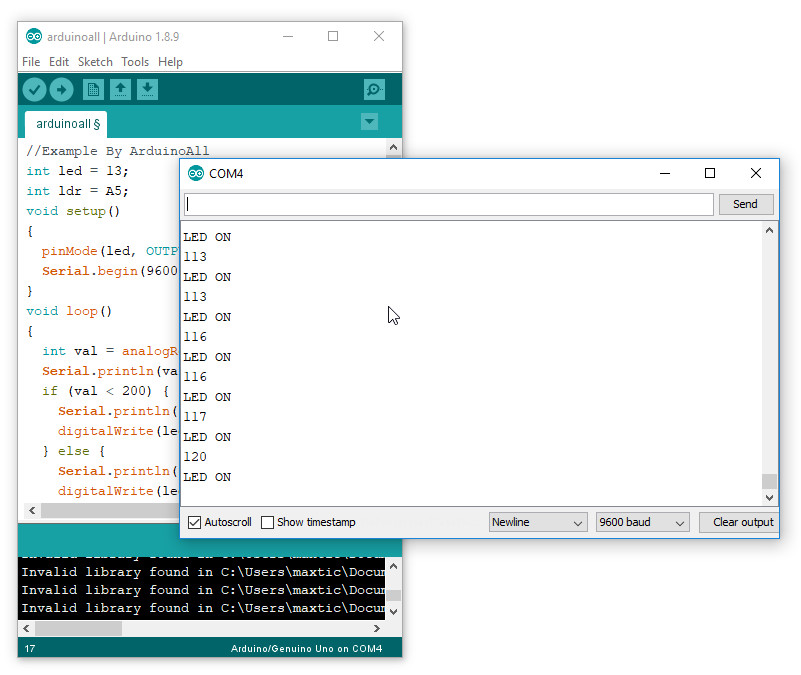Click the serial output scrollbar down arrow
This screenshot has width=801, height=675.
[769, 497]
